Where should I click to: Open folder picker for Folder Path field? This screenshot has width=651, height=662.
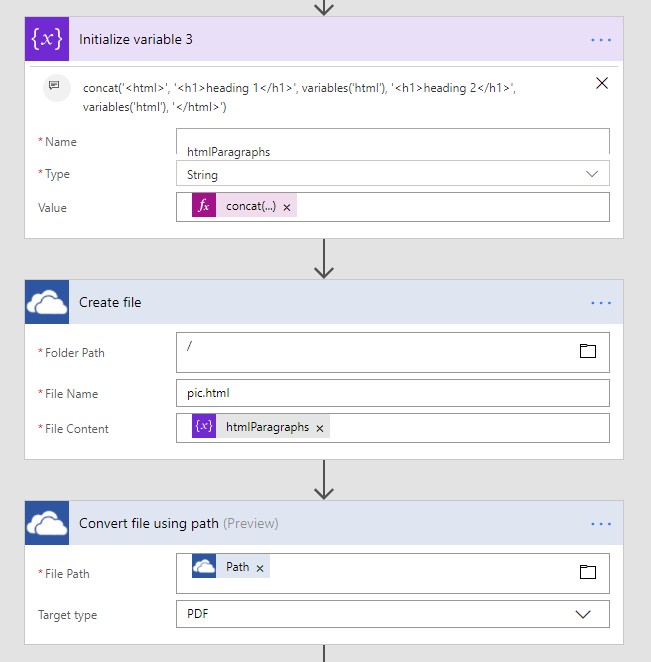coord(587,351)
